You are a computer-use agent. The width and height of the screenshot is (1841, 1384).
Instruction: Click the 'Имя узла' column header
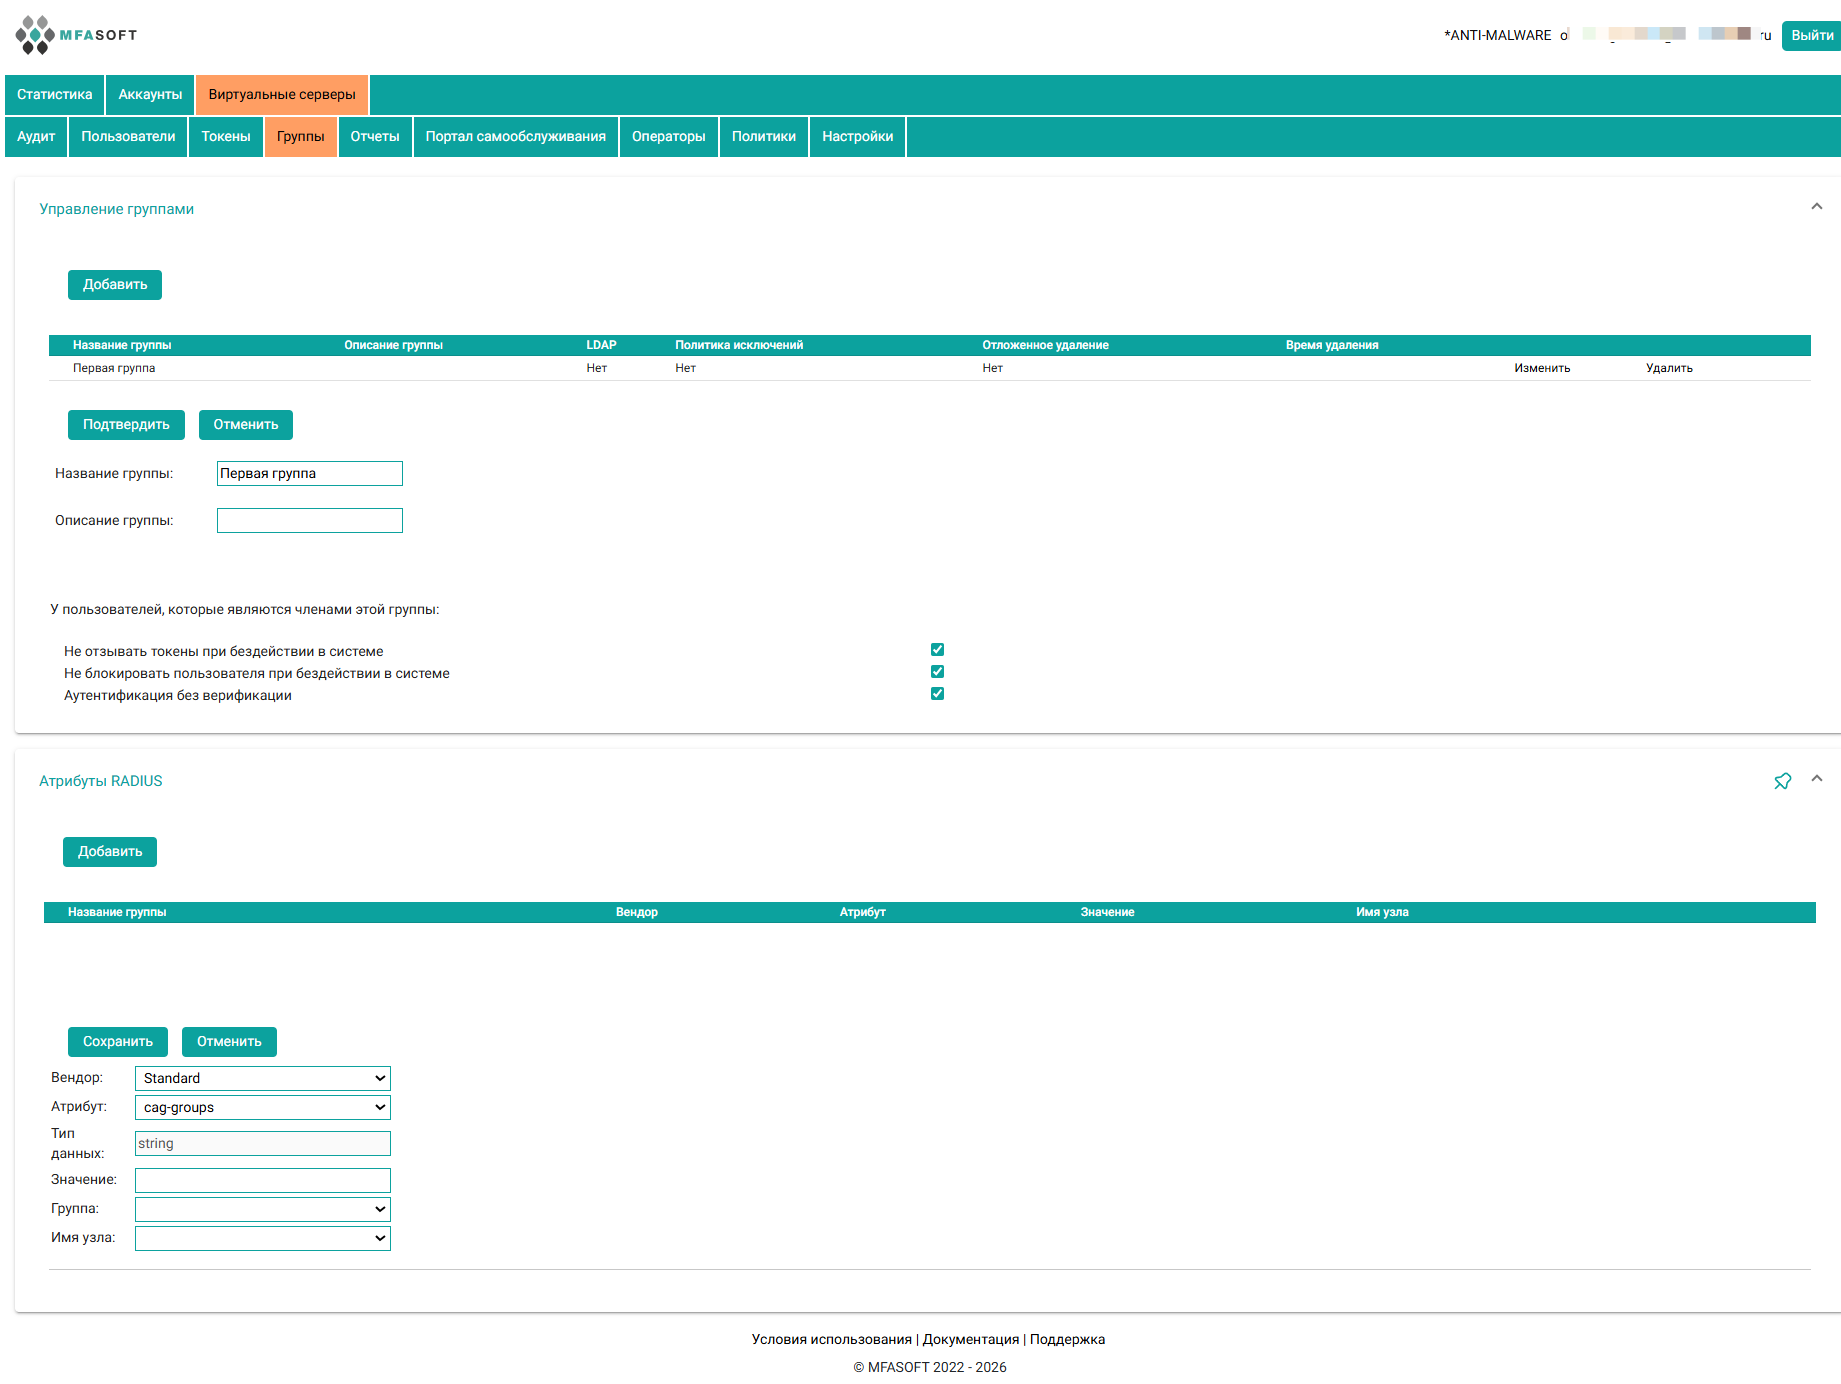[1382, 912]
